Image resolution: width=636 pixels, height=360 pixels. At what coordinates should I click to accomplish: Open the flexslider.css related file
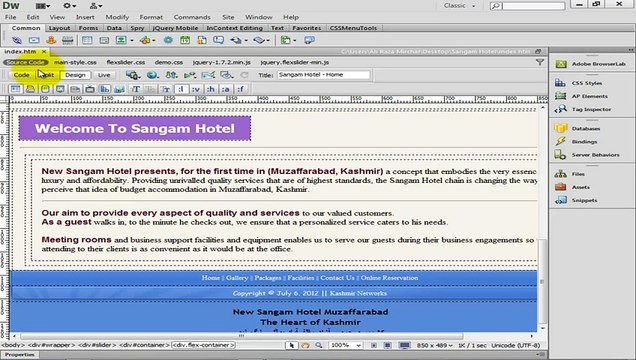pos(126,62)
